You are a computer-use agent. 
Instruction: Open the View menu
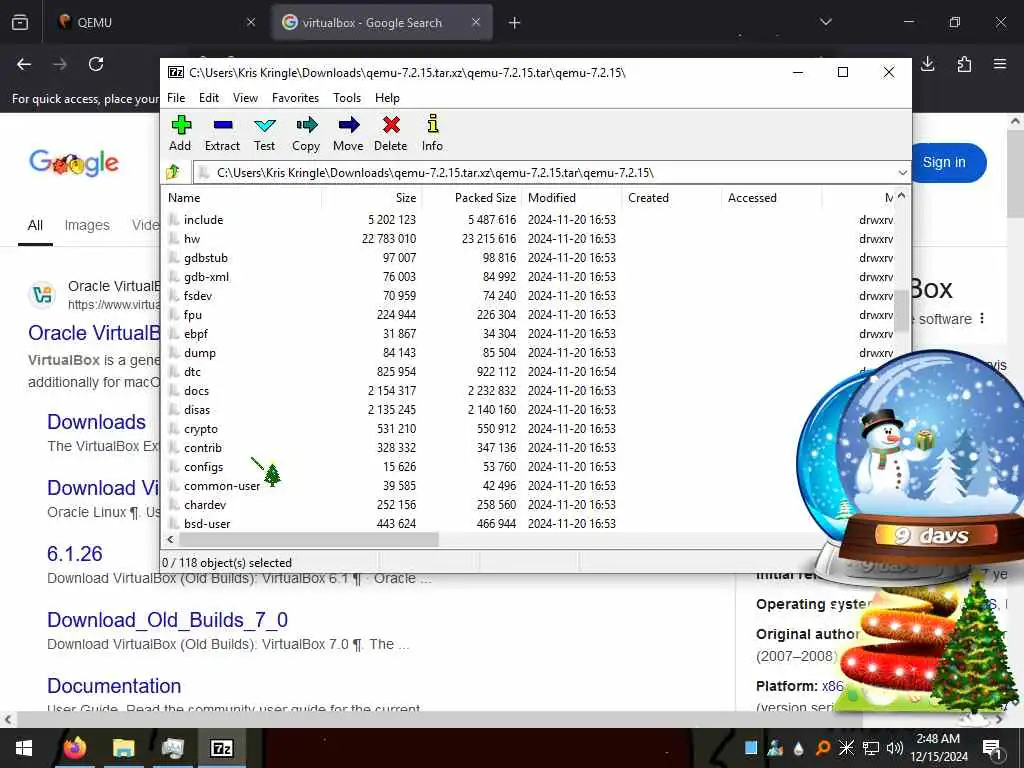(246, 98)
